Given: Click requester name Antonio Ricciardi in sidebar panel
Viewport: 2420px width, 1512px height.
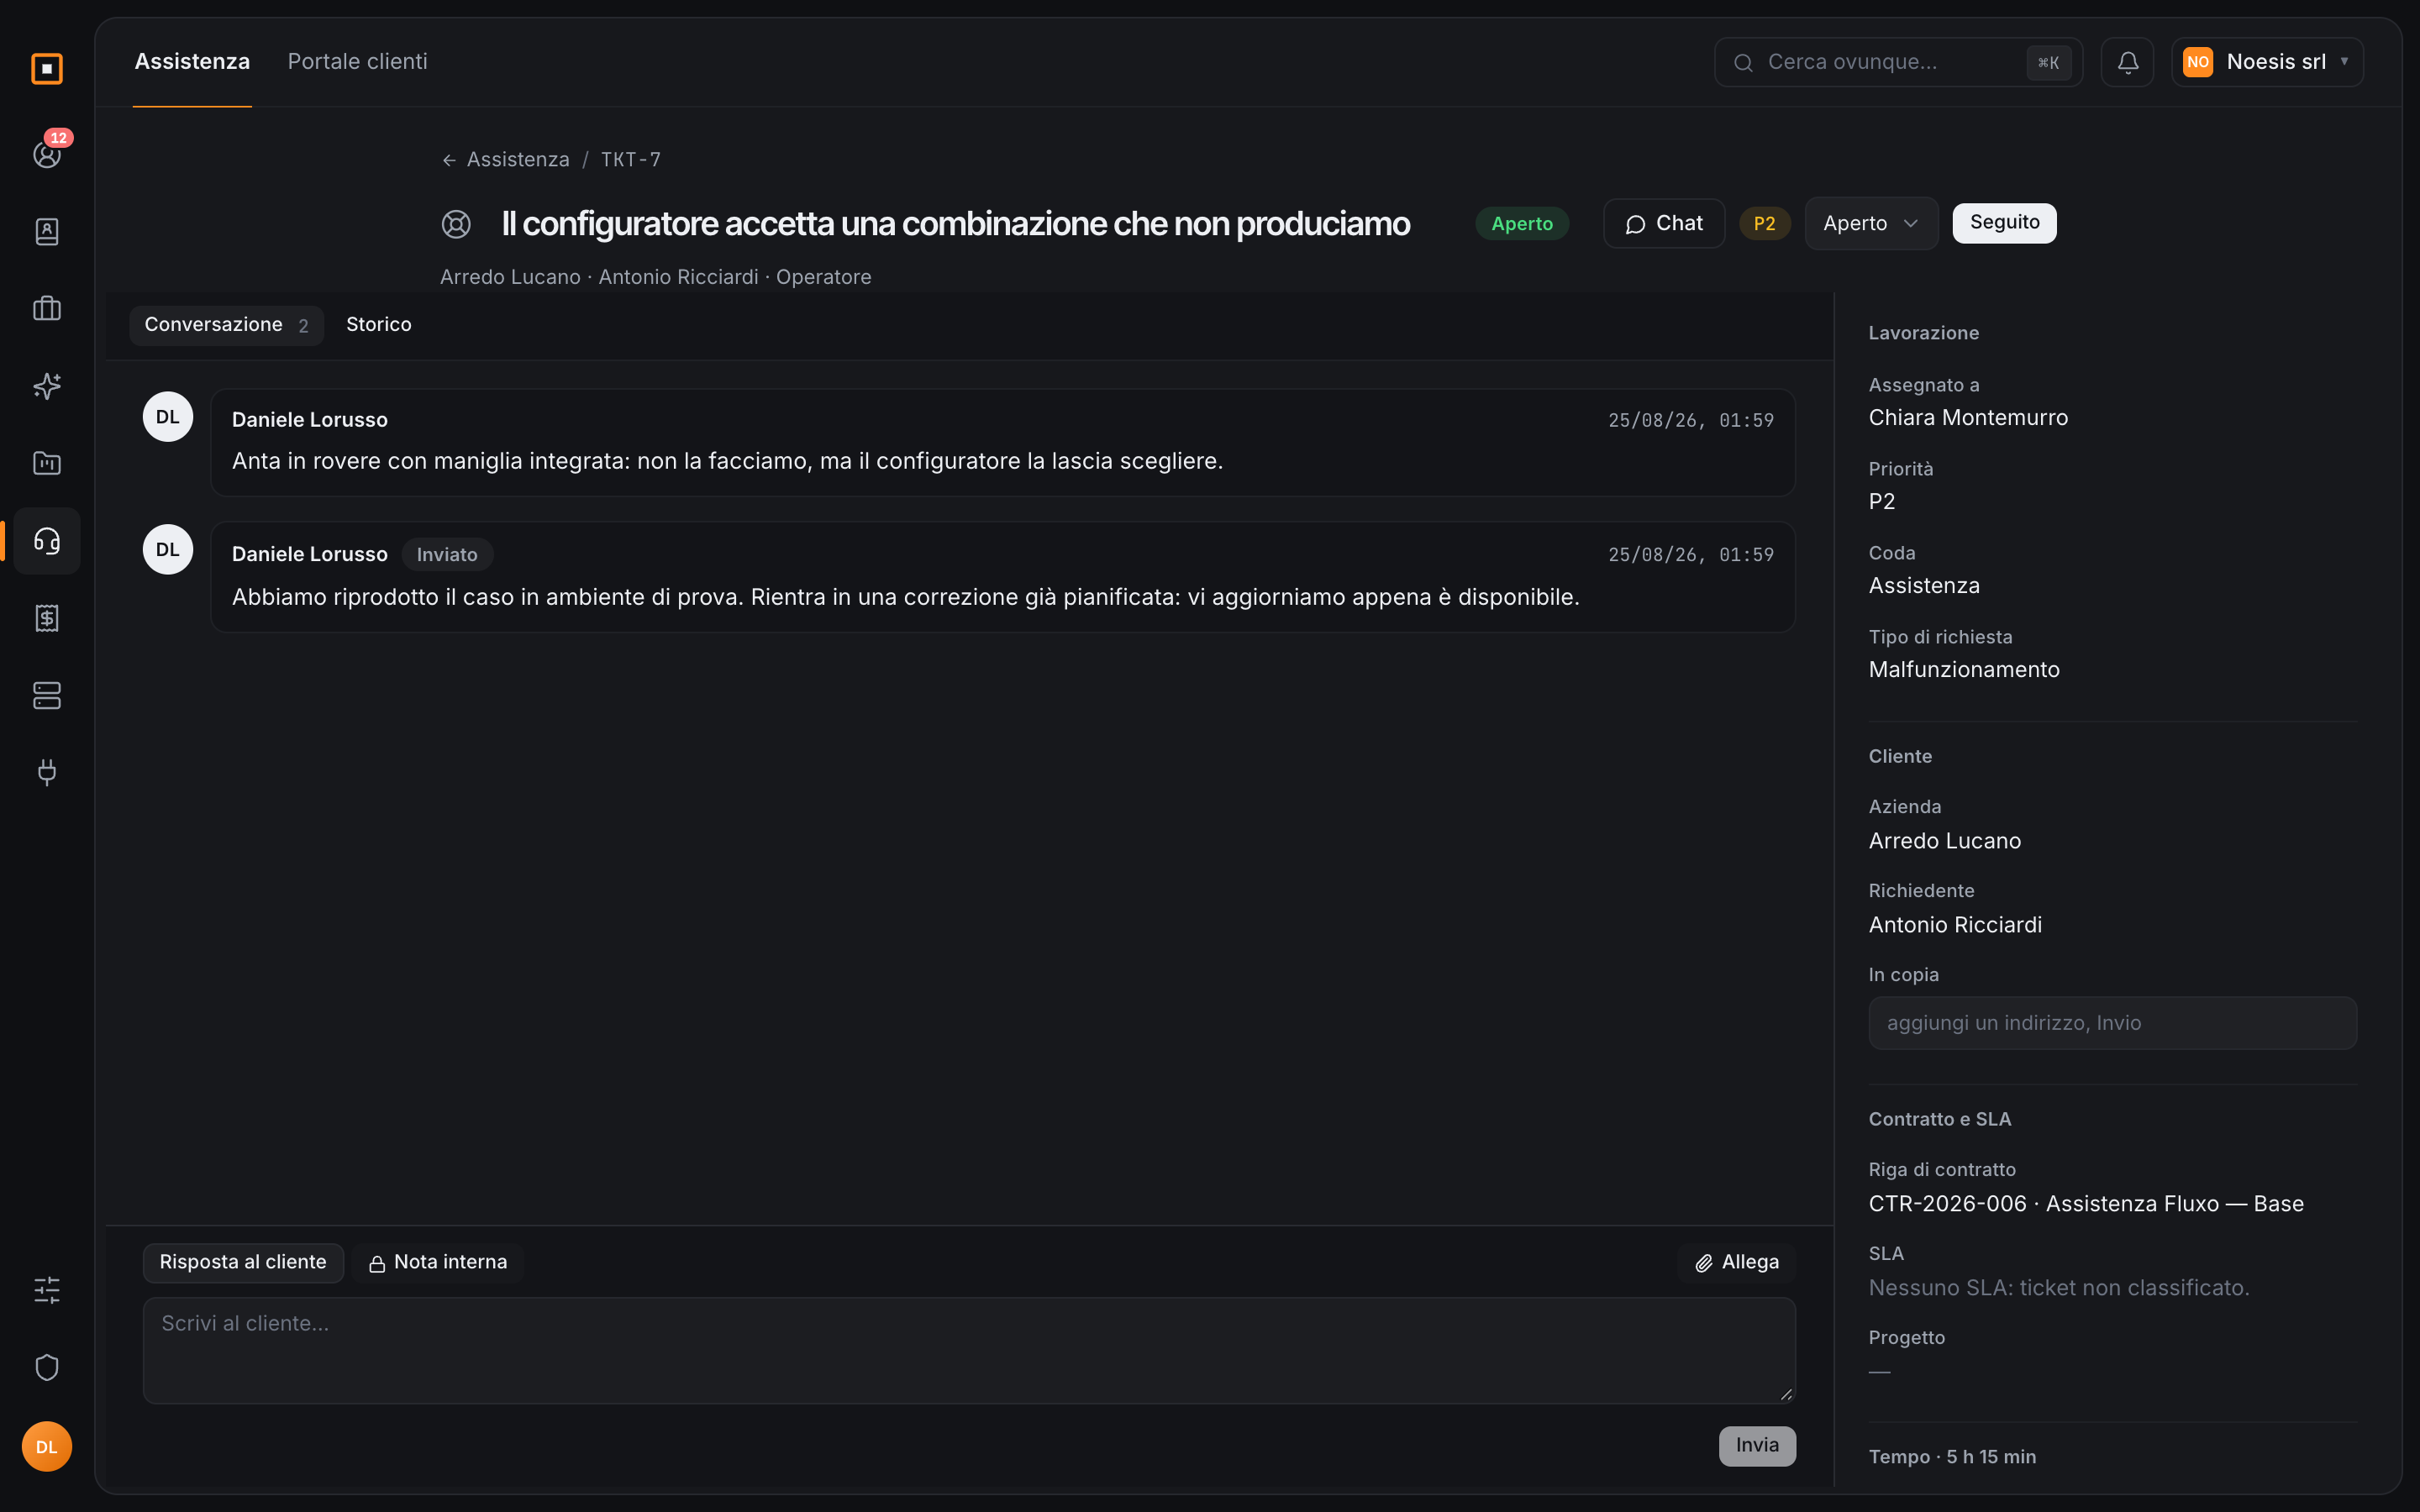Looking at the screenshot, I should 1955,925.
